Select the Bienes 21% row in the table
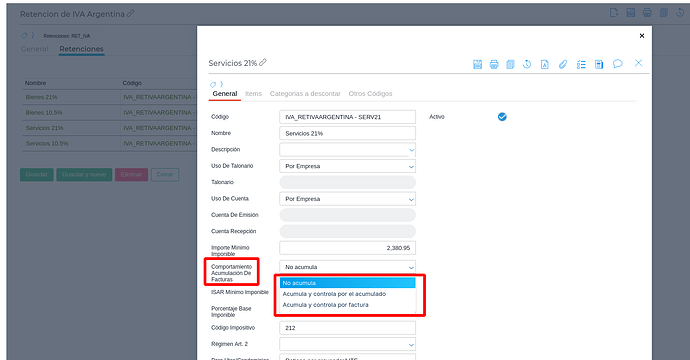The height and width of the screenshot is (360, 690). (110, 97)
